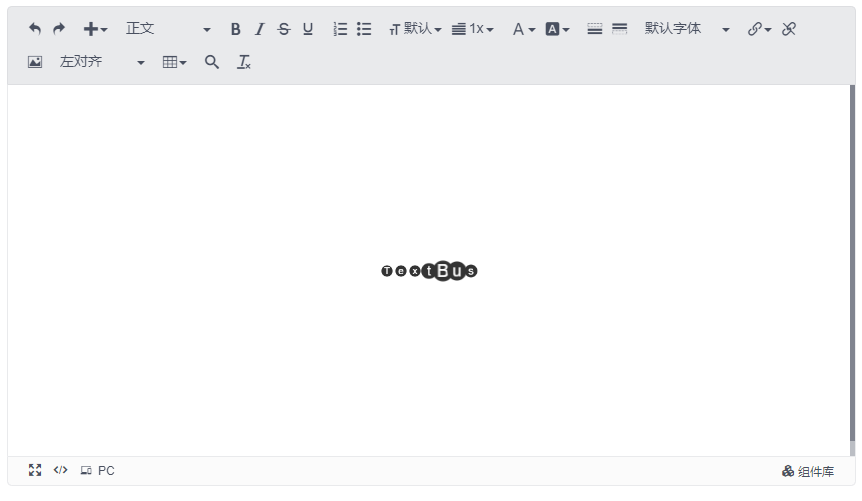Viewport: 862px width, 501px height.
Task: Open the text color A dropdown
Action: [523, 29]
